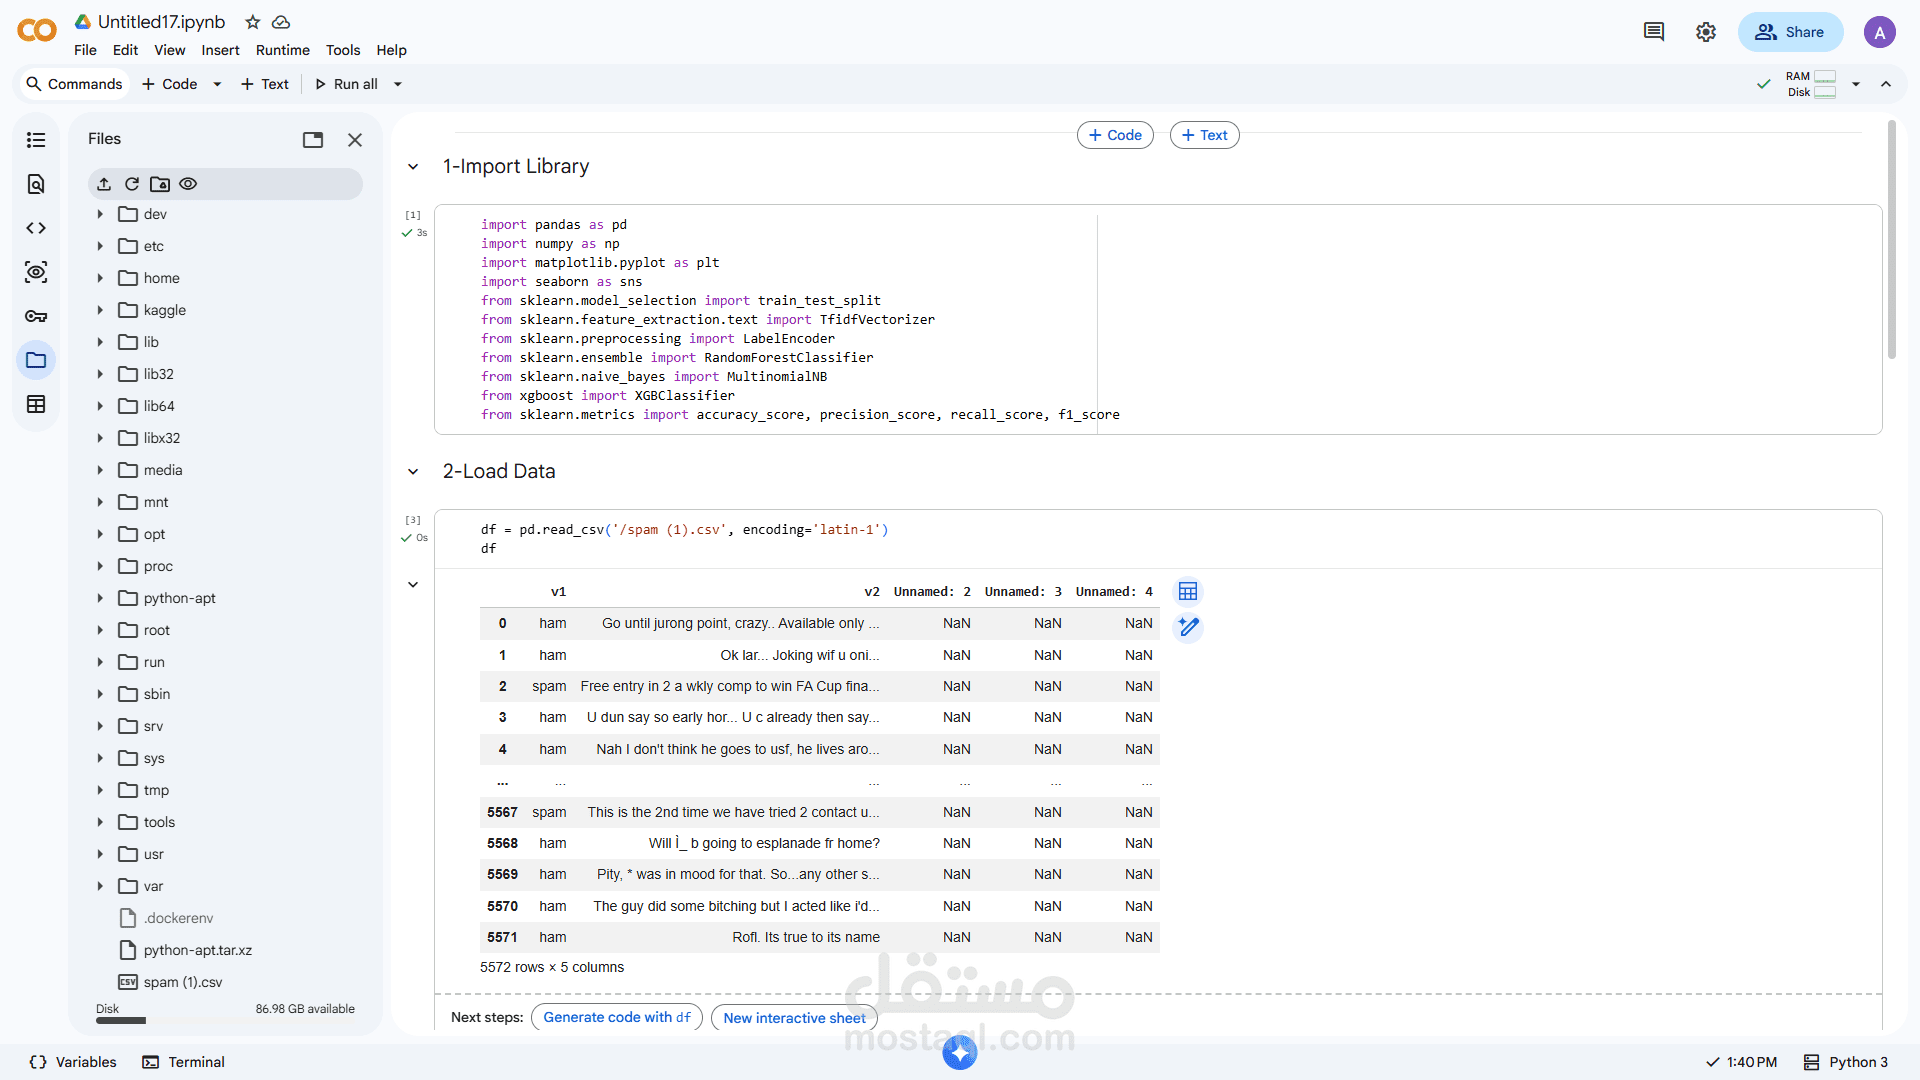Screen dimensions: 1920x1080
Task: Click Generate code with df button
Action: pyautogui.click(x=616, y=1017)
